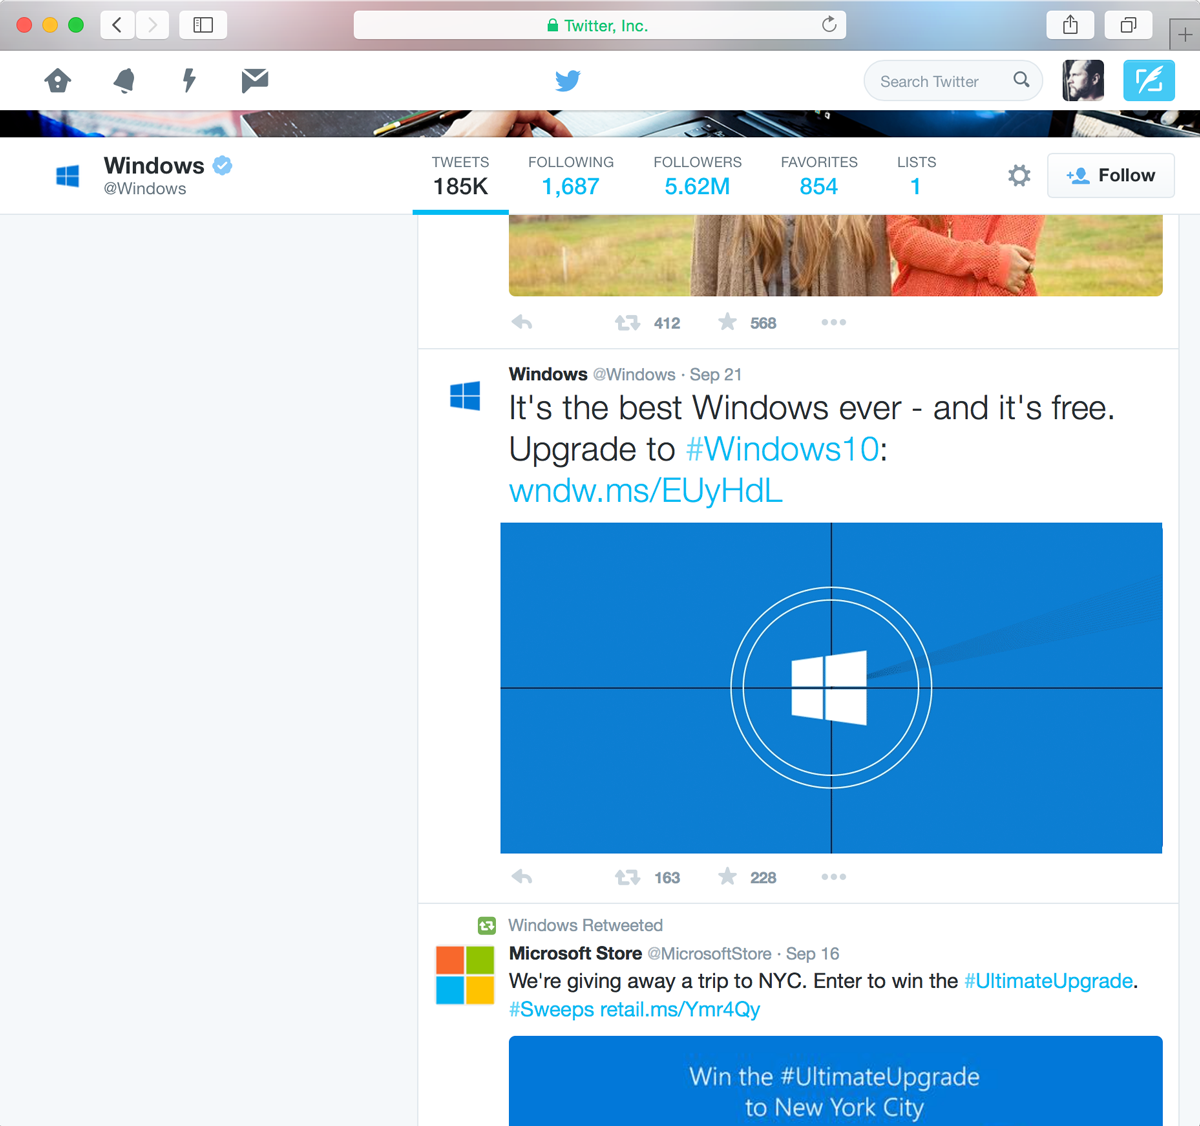Reply to the tweet with 412 retweets
The width and height of the screenshot is (1200, 1126).
522,323
